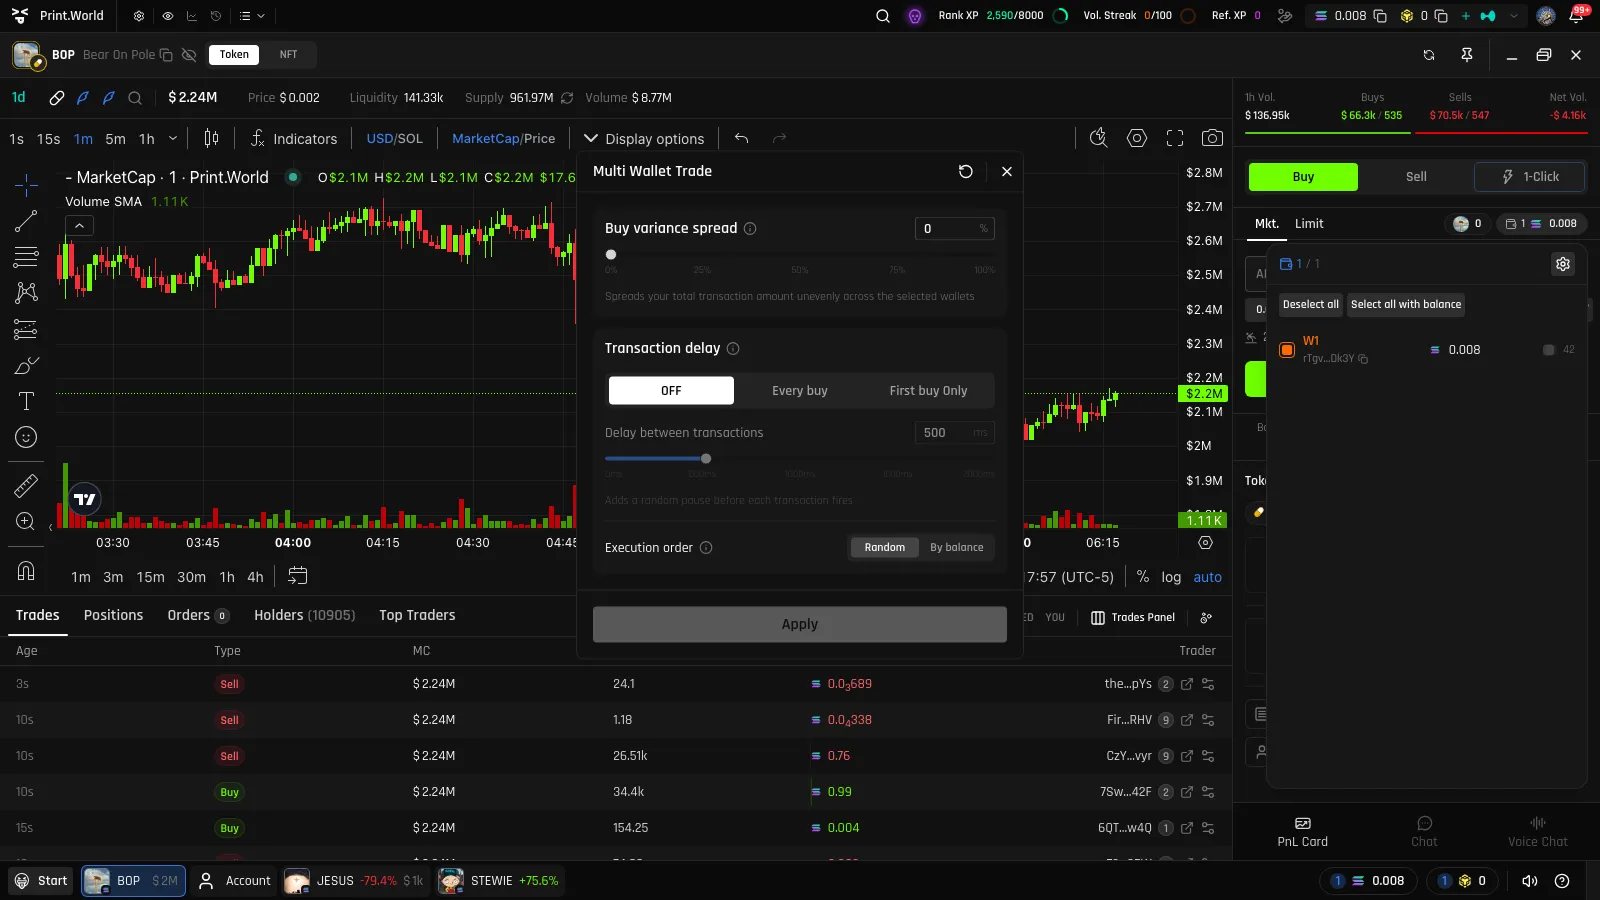
Task: Open chart time axis settings gear
Action: (x=1205, y=542)
